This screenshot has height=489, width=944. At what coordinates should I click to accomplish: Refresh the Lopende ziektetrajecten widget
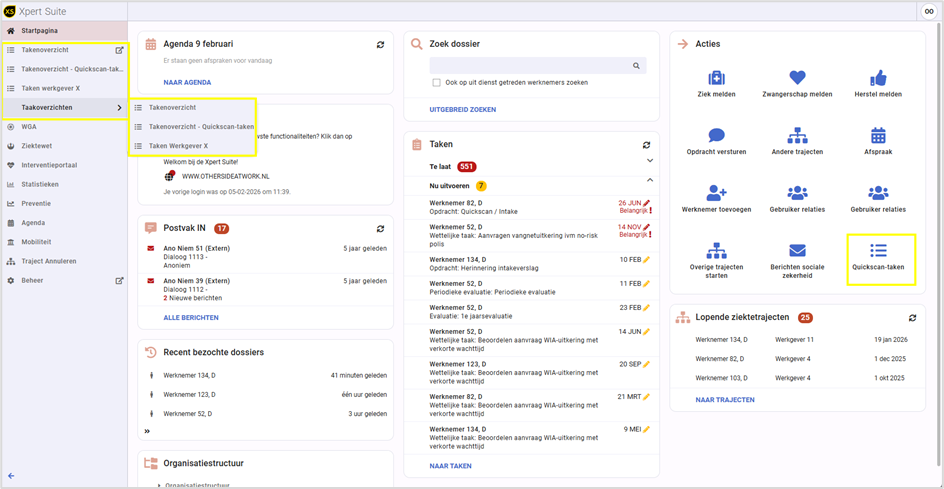click(912, 317)
